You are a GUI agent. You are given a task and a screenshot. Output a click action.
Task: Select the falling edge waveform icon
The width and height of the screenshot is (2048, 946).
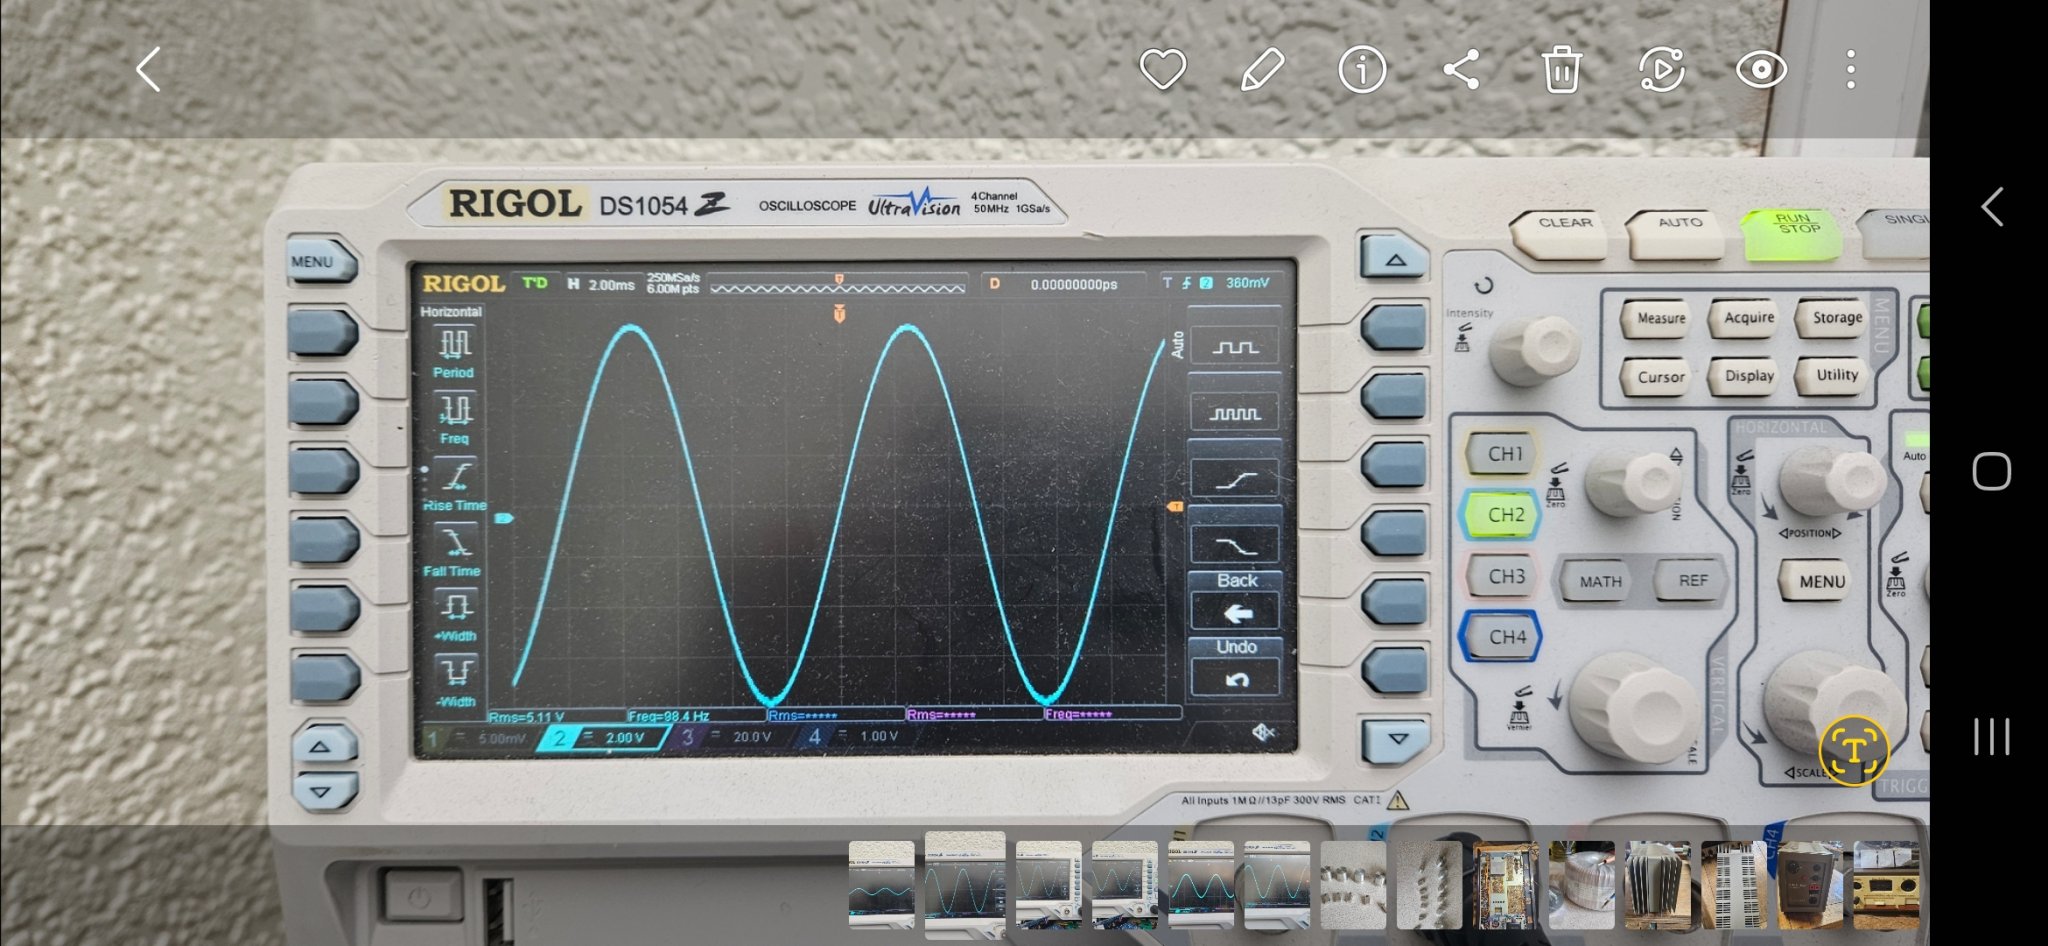[1235, 546]
